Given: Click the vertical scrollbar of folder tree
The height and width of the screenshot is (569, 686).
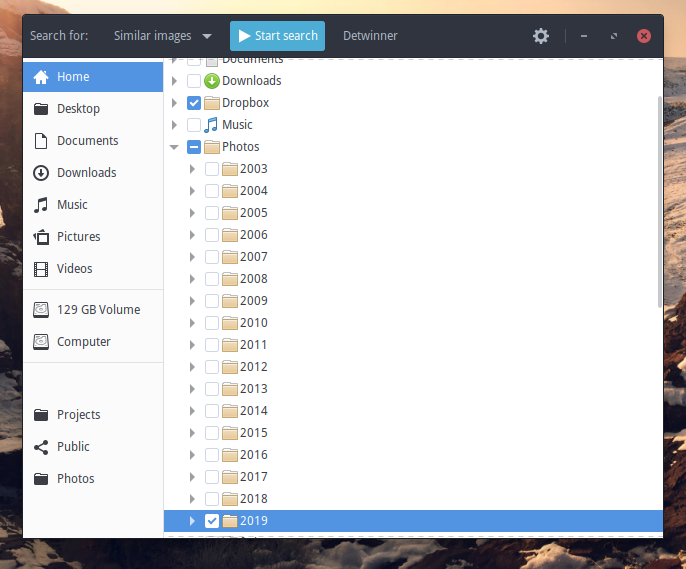Looking at the screenshot, I should tap(658, 200).
